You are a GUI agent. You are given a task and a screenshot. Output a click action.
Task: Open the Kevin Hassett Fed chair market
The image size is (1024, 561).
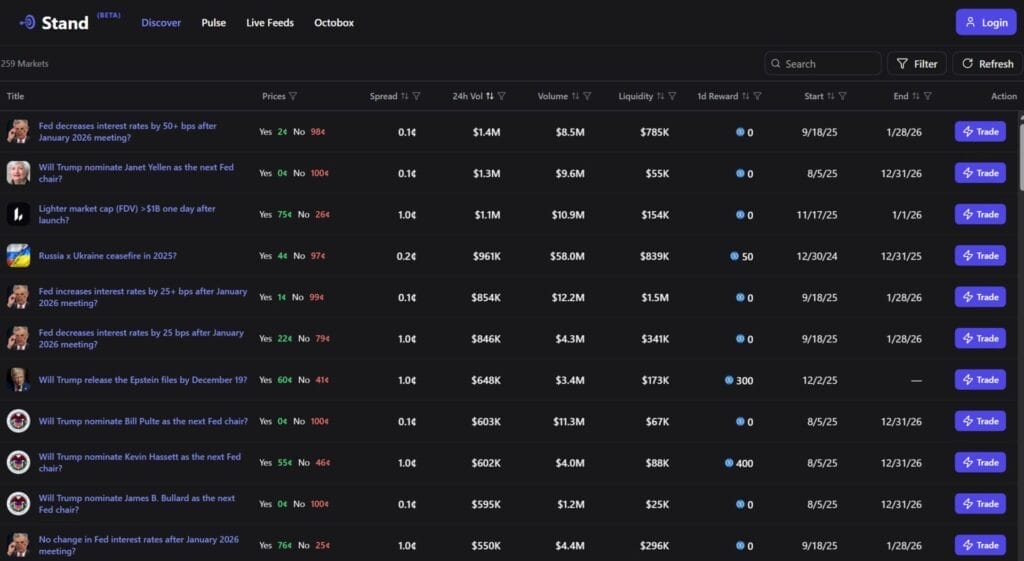point(139,462)
